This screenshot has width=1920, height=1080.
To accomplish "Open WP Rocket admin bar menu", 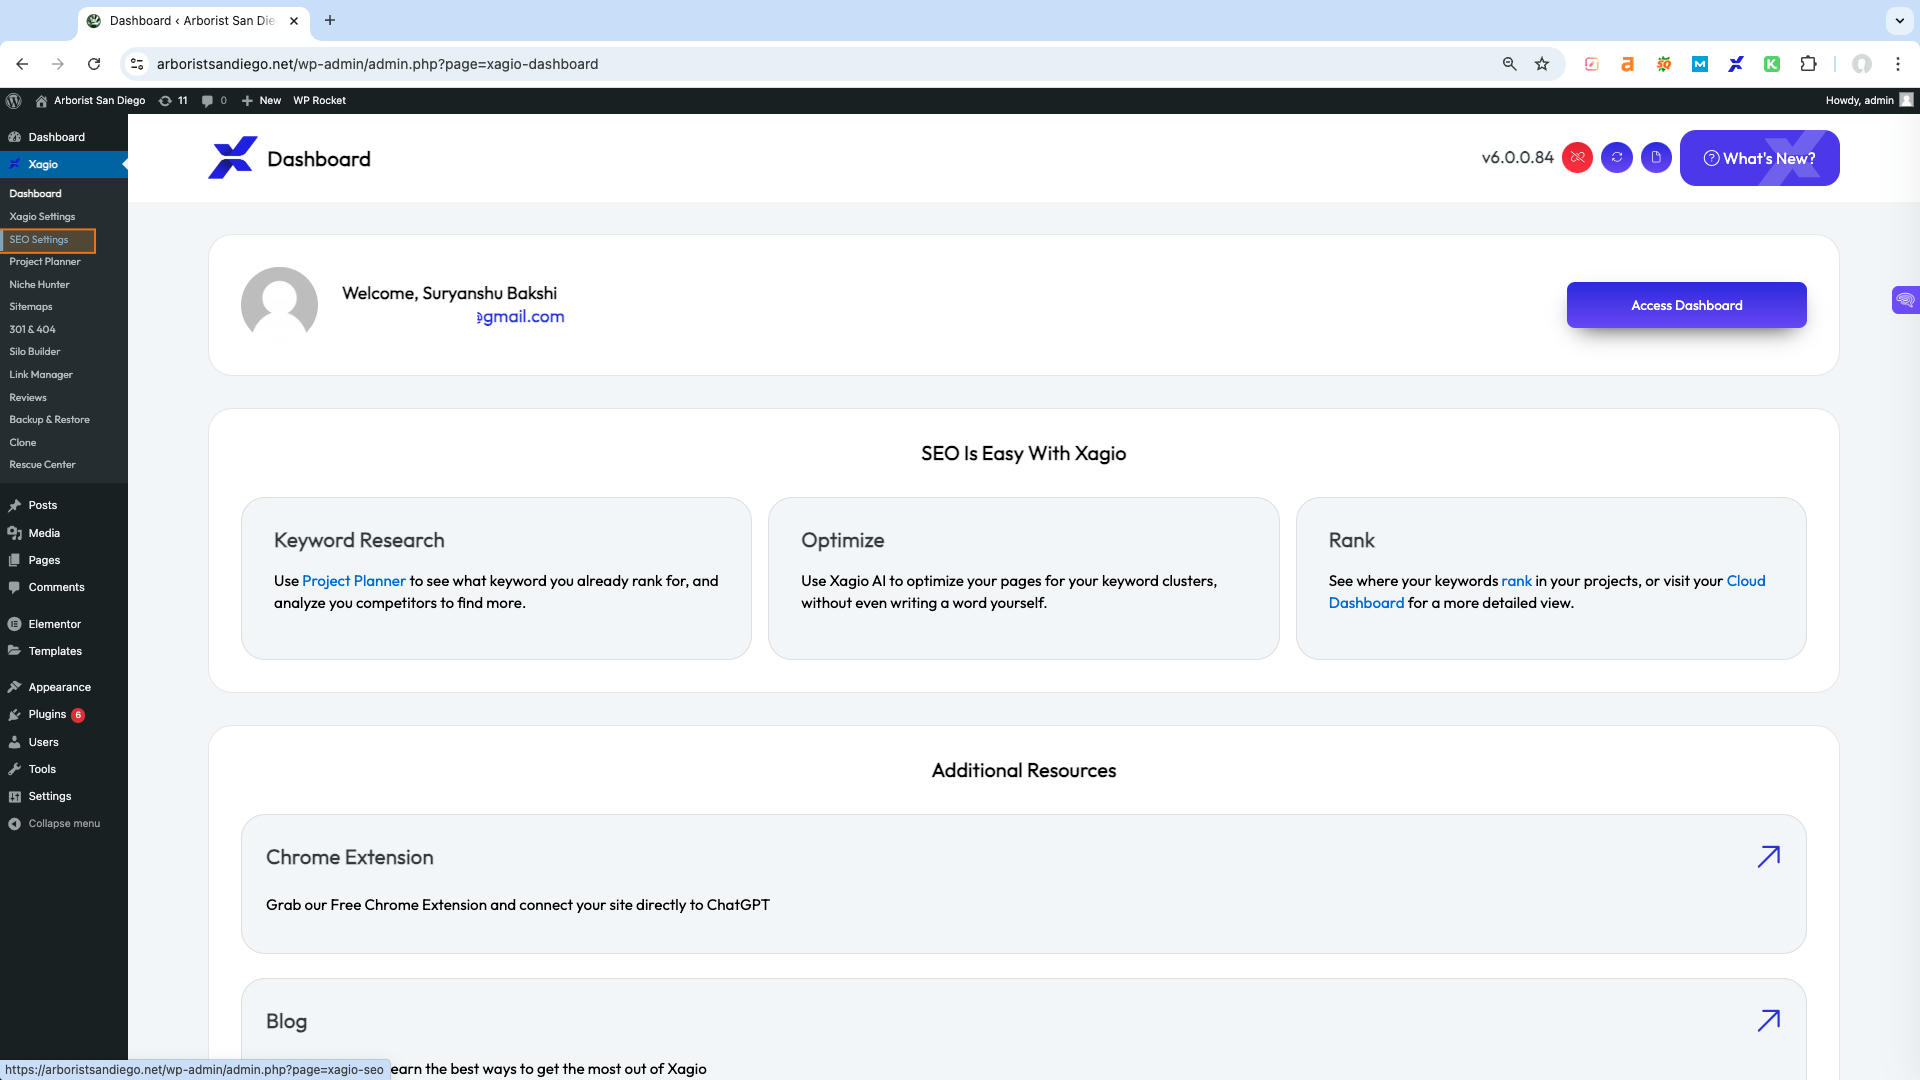I will tap(319, 100).
